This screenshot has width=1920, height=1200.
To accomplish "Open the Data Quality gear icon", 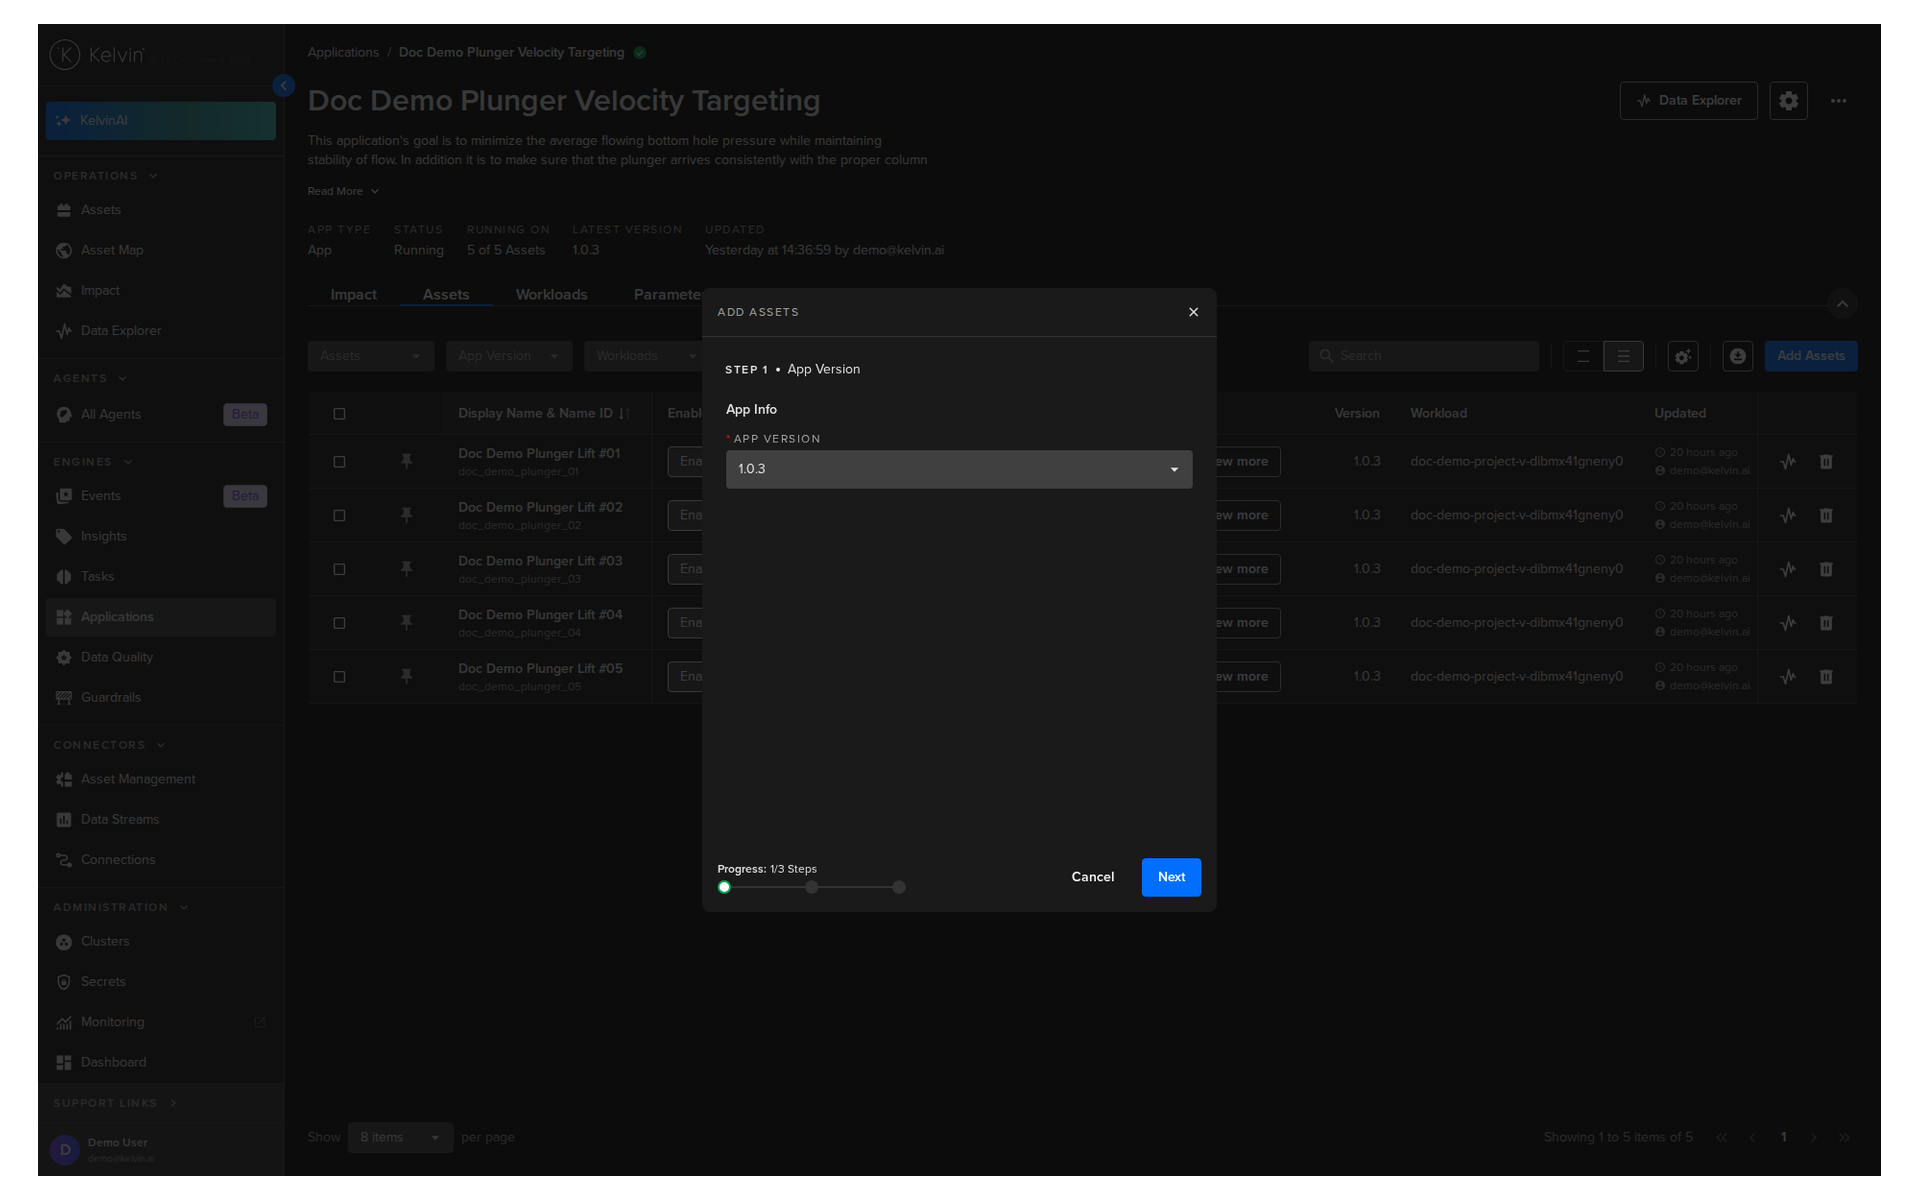I will [x=64, y=657].
